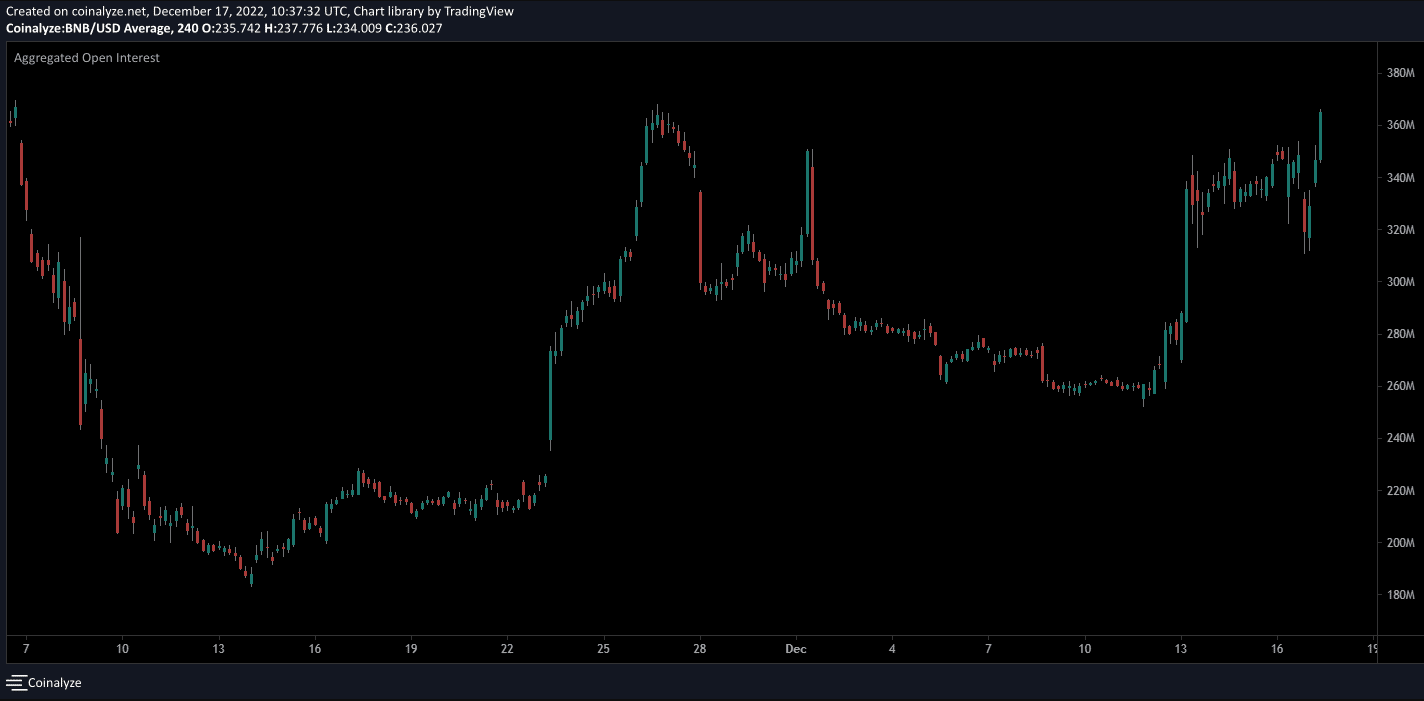Click the date label 25 on time axis
This screenshot has width=1424, height=701.
[603, 649]
